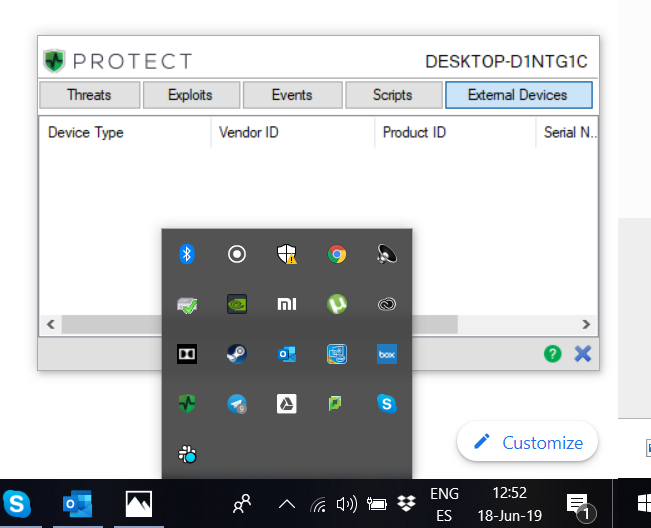
Task: Open help with green question mark
Action: (x=553, y=354)
